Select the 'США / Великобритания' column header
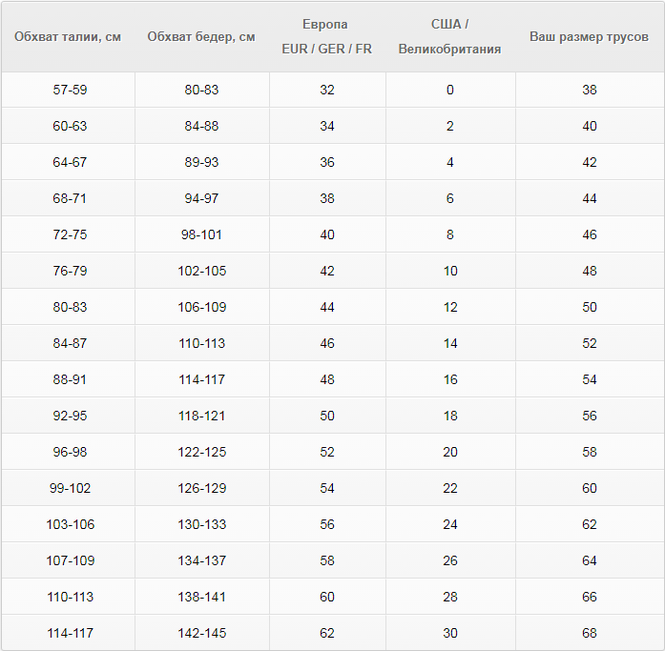This screenshot has height=651, width=665. (x=450, y=37)
